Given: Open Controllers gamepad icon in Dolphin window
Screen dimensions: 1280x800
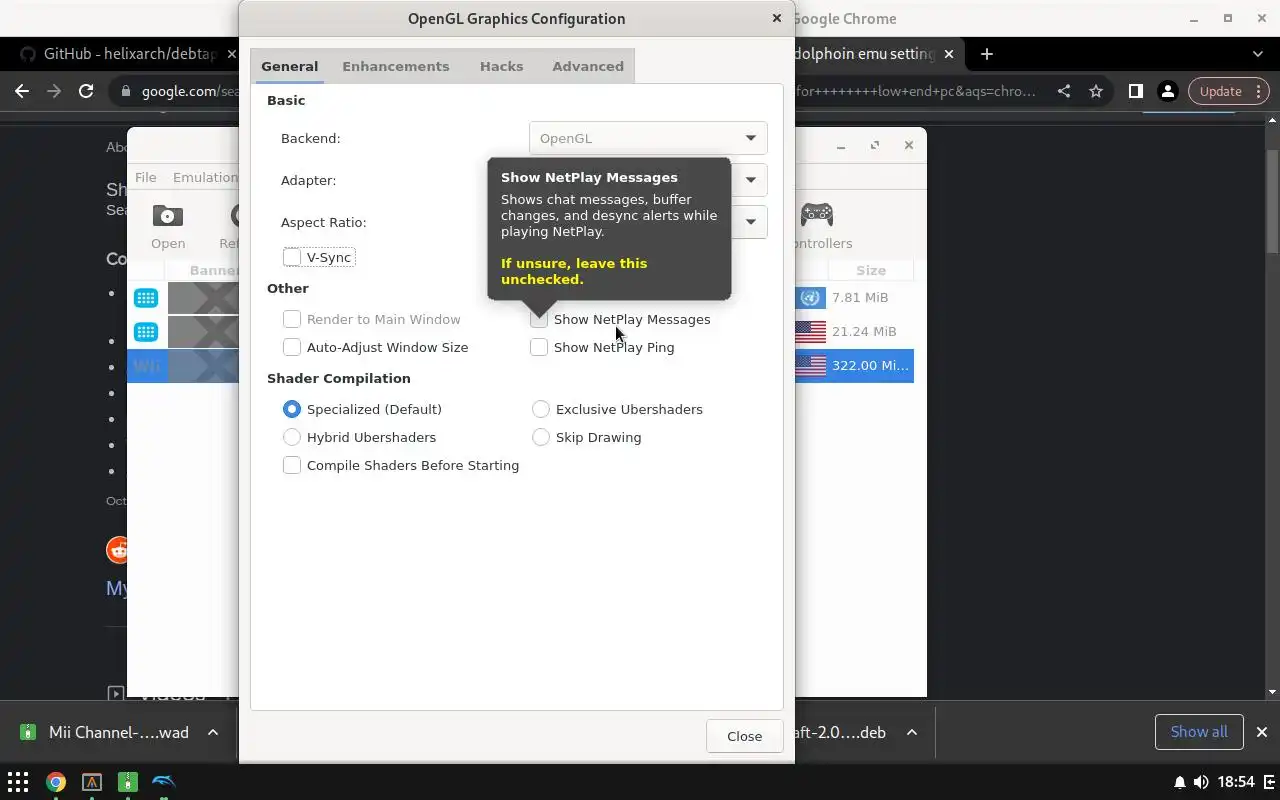Looking at the screenshot, I should (x=817, y=214).
